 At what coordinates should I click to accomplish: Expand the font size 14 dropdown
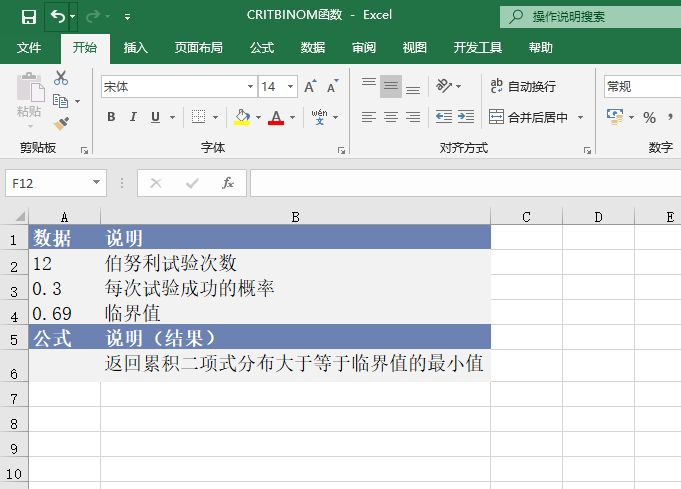[291, 87]
